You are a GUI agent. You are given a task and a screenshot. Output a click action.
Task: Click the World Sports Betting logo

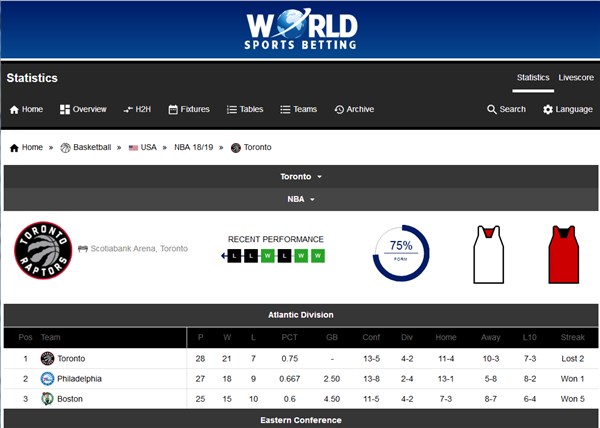click(301, 29)
